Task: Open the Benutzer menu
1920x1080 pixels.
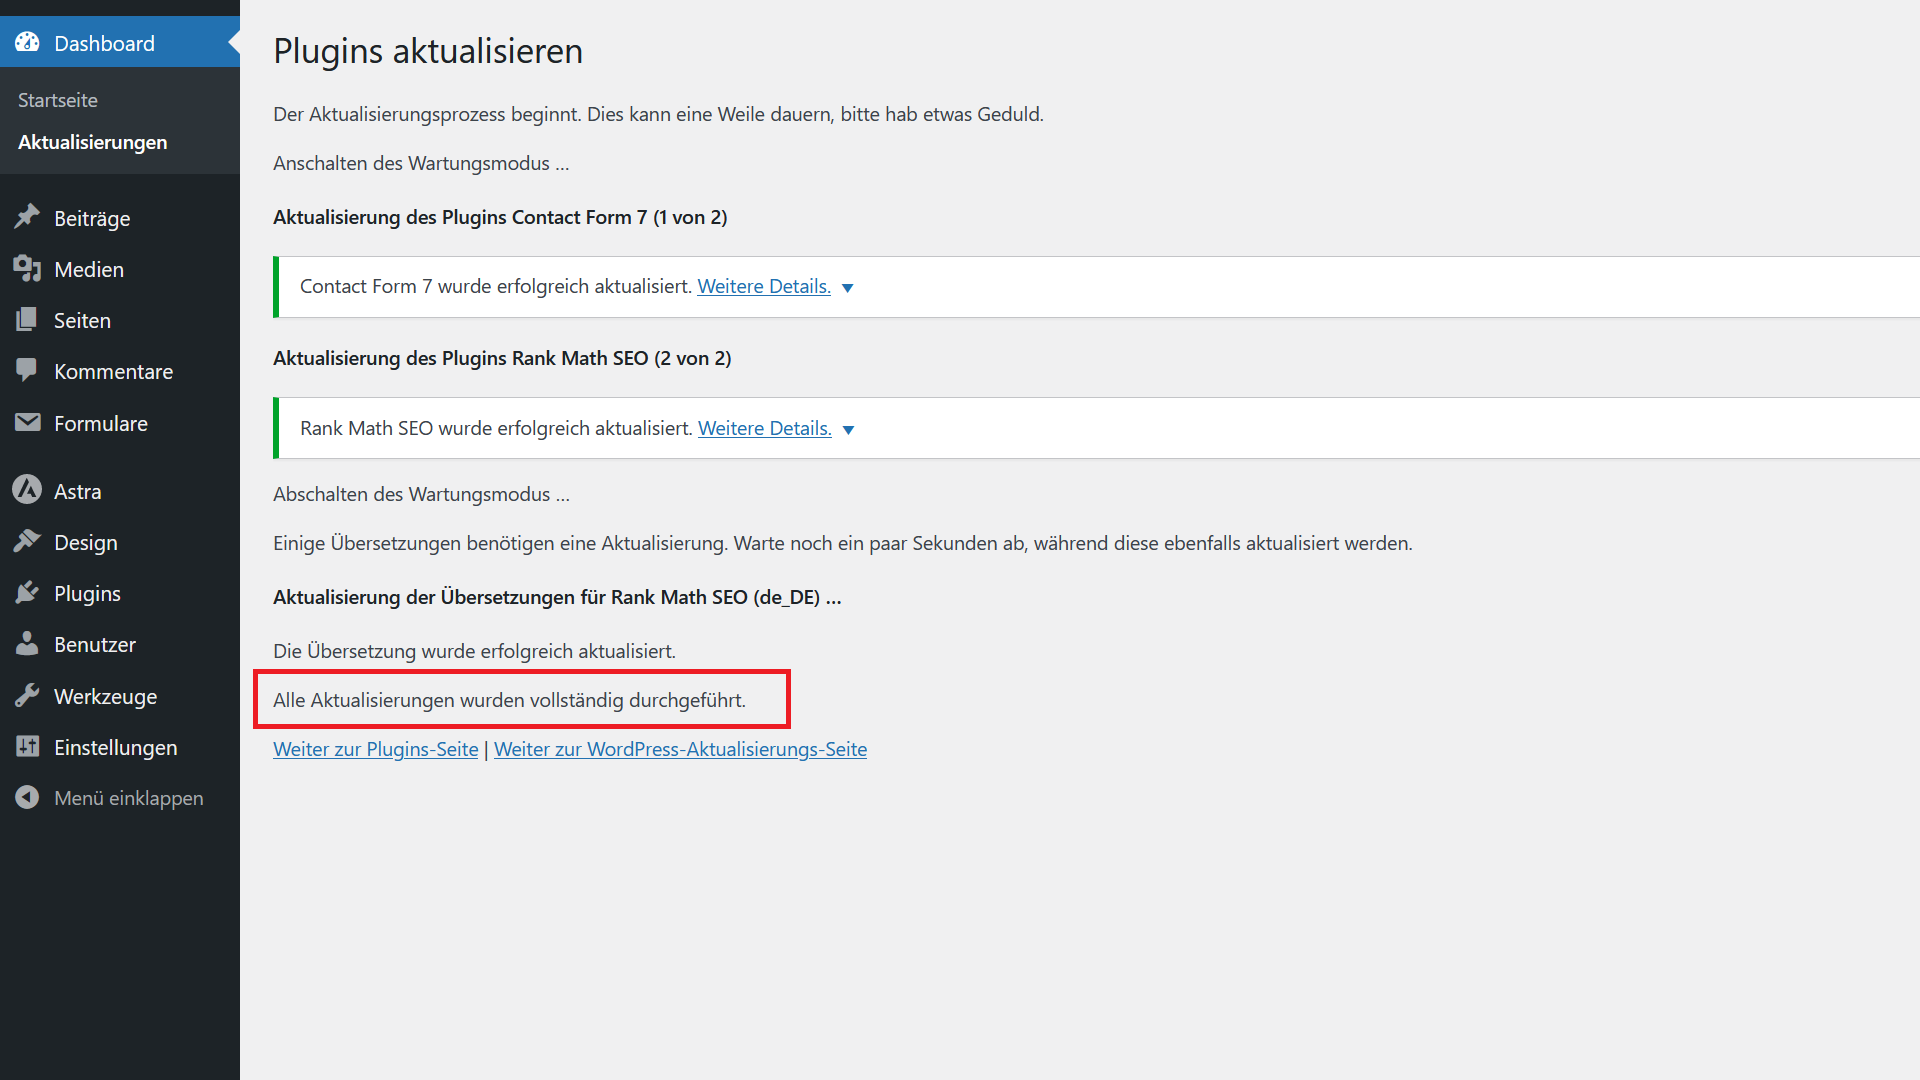Action: click(120, 644)
